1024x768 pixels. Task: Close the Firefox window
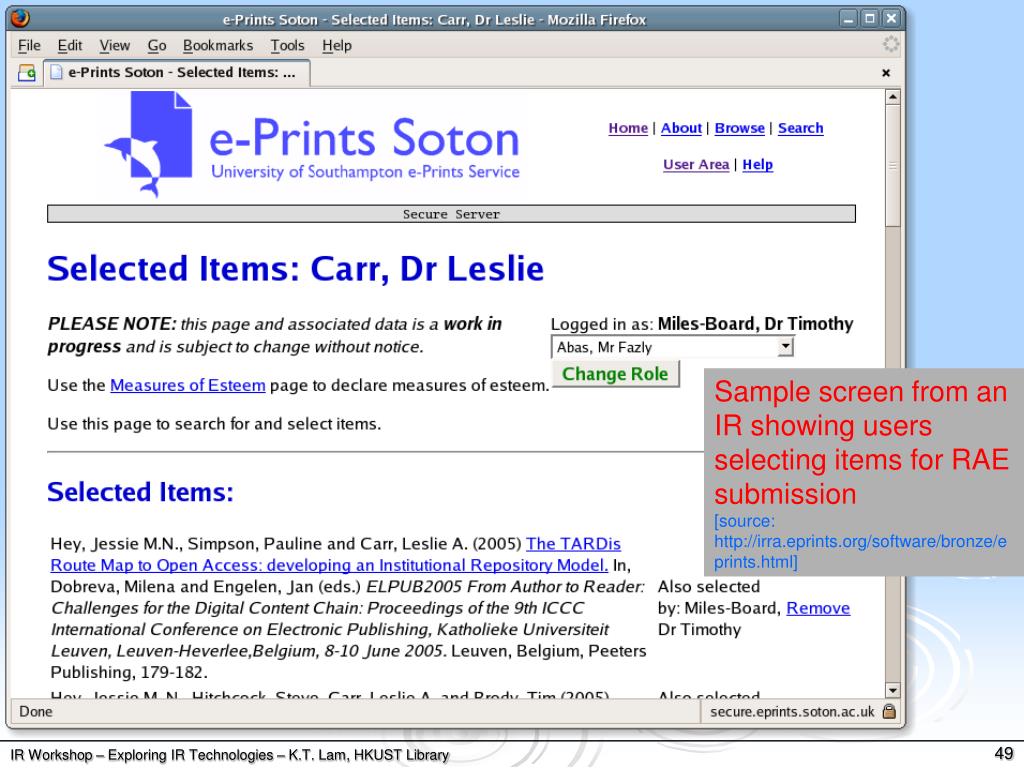coord(891,19)
